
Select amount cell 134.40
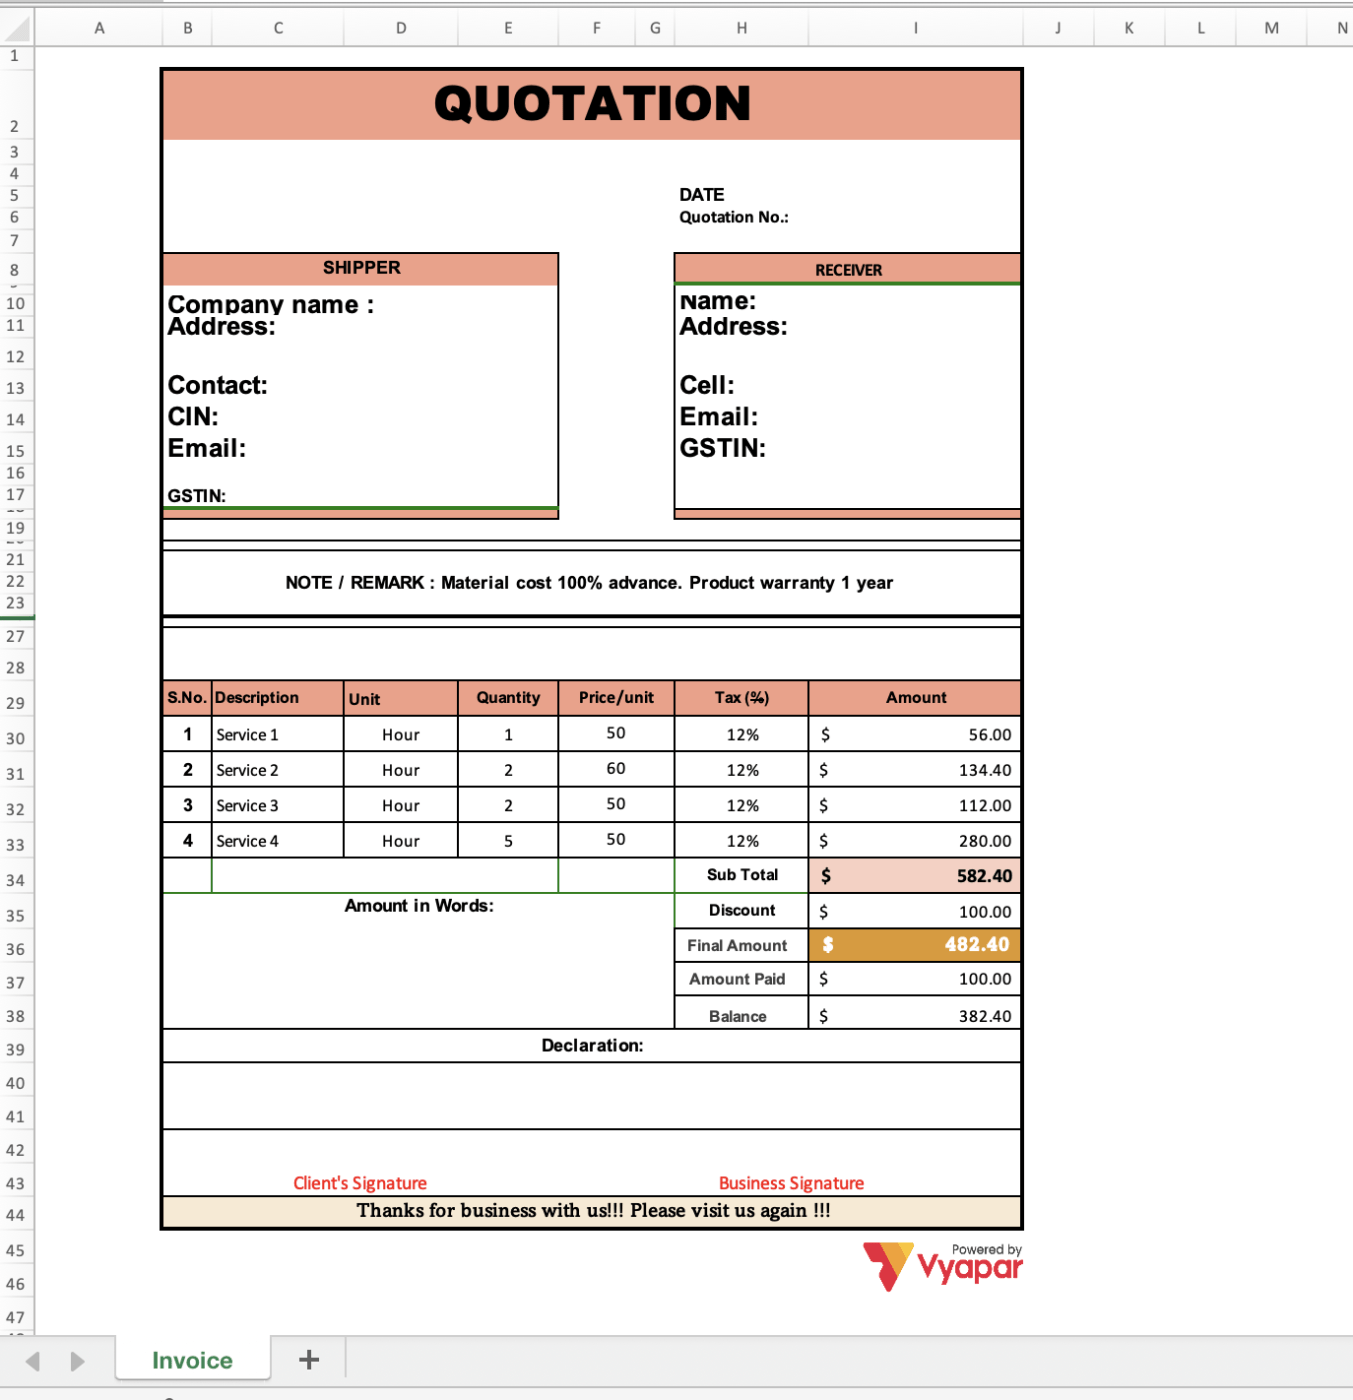915,770
